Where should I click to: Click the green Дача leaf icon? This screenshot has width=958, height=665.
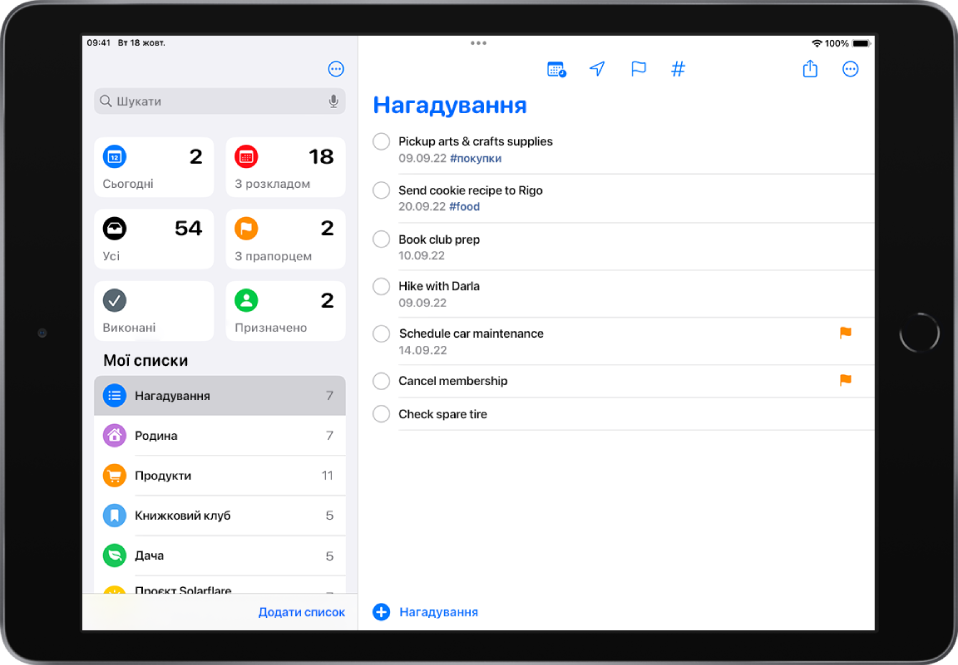[114, 555]
